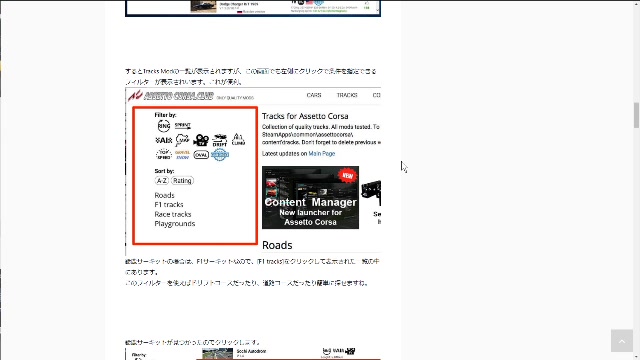Open the Content Manager banner thumbnail

[x=310, y=198]
